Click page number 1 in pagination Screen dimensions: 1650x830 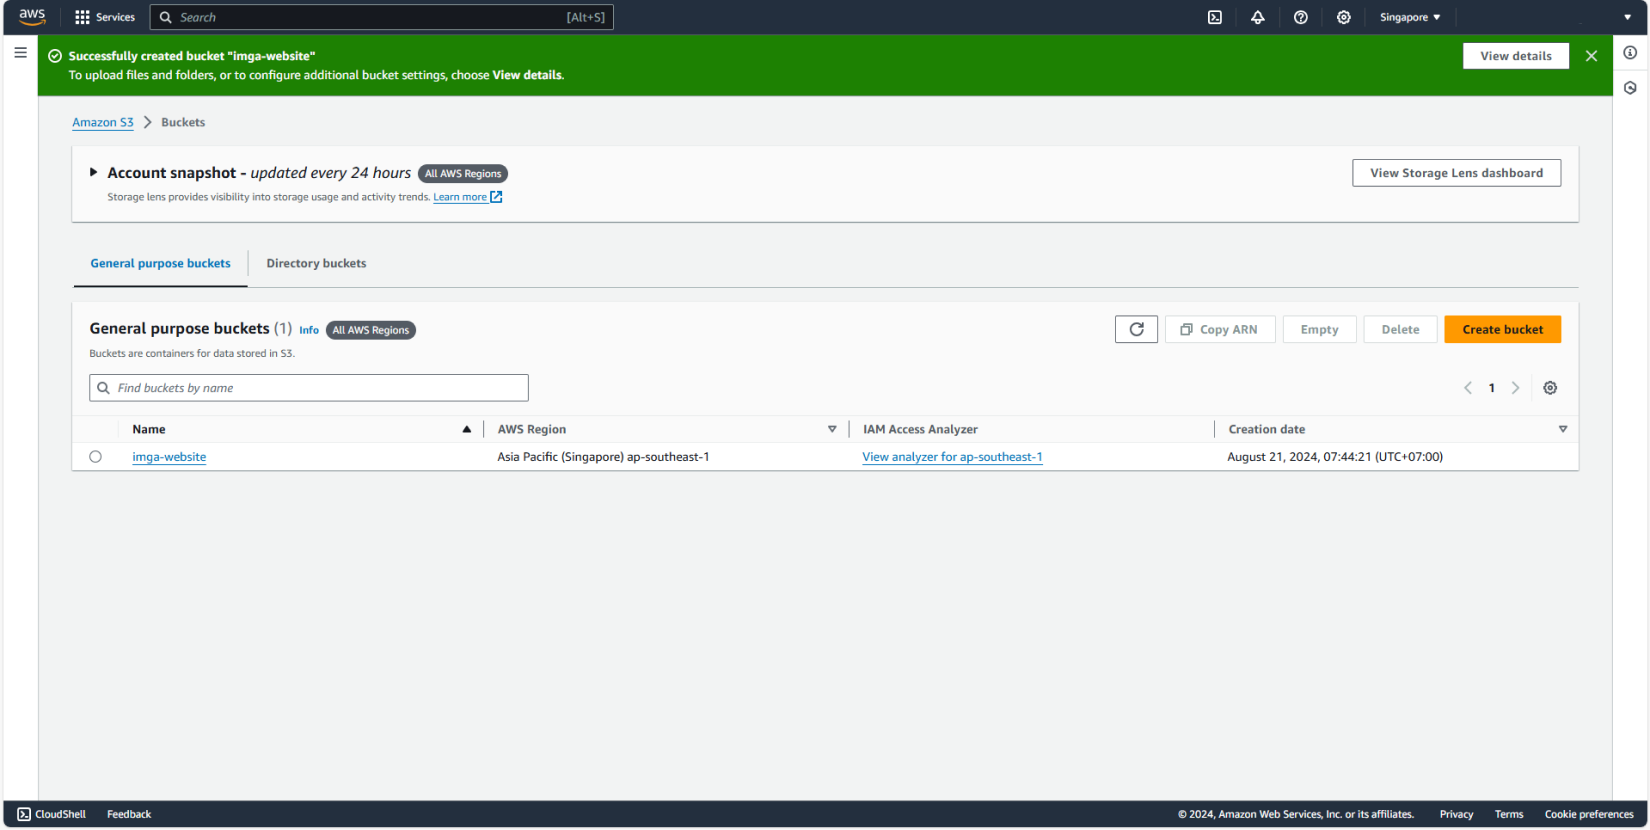click(x=1492, y=388)
